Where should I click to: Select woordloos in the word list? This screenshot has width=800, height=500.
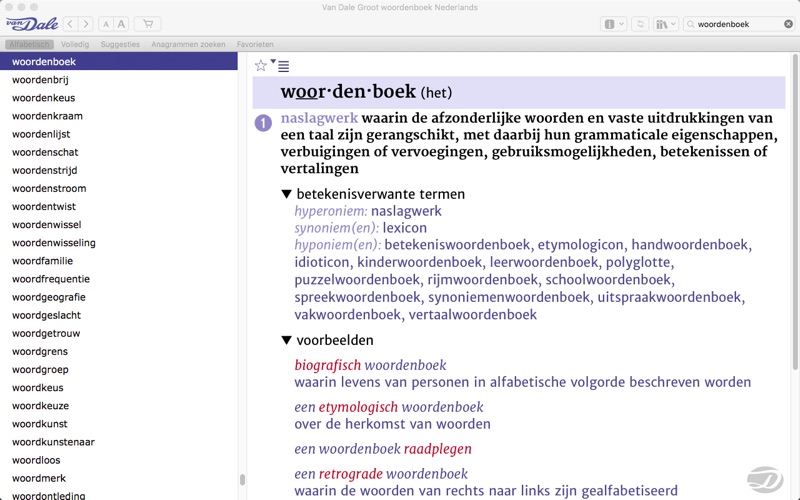(118, 460)
